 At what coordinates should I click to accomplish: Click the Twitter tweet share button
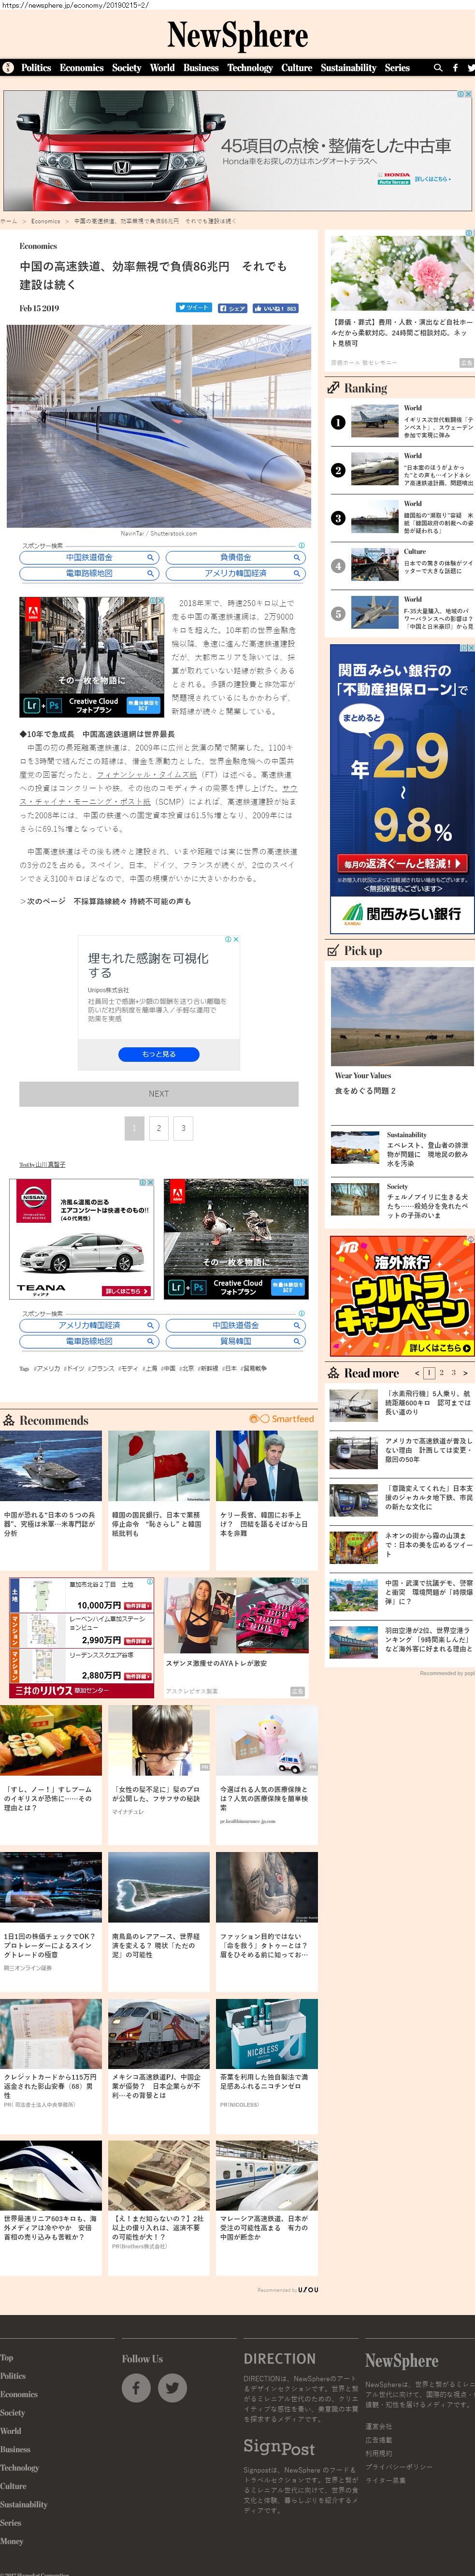(x=194, y=308)
